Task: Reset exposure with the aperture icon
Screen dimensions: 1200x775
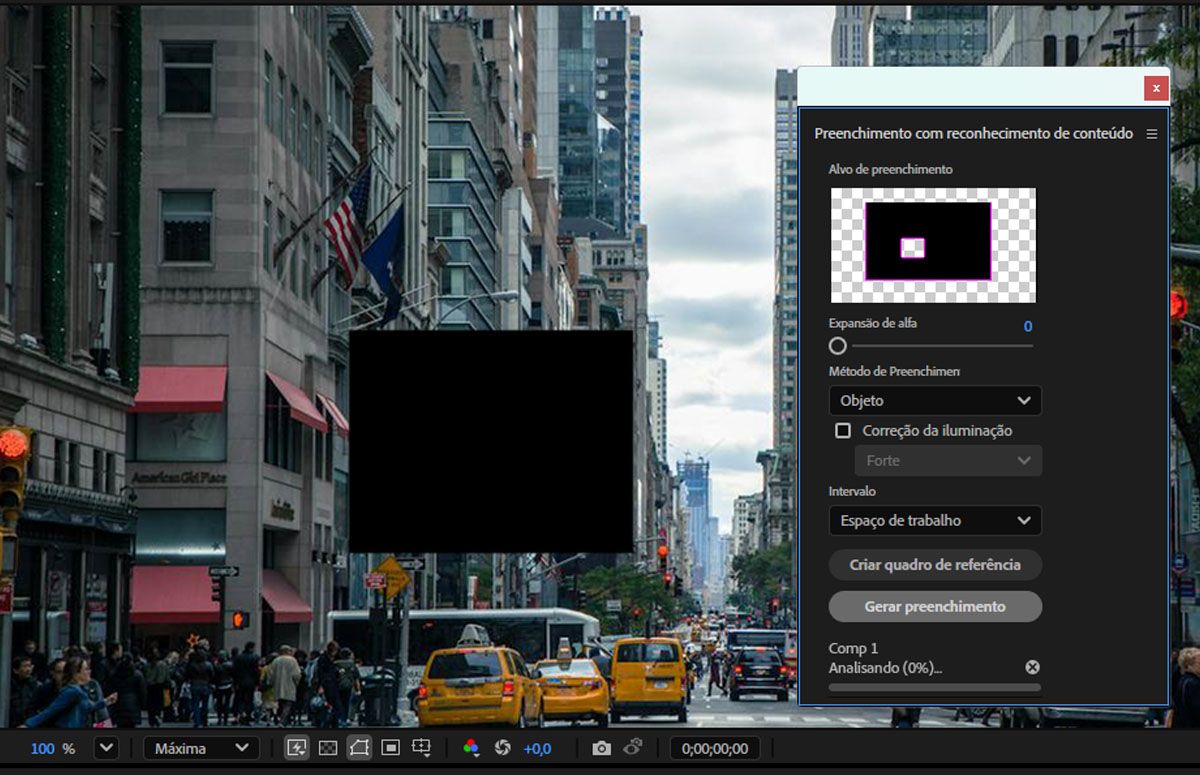Action: (x=502, y=747)
